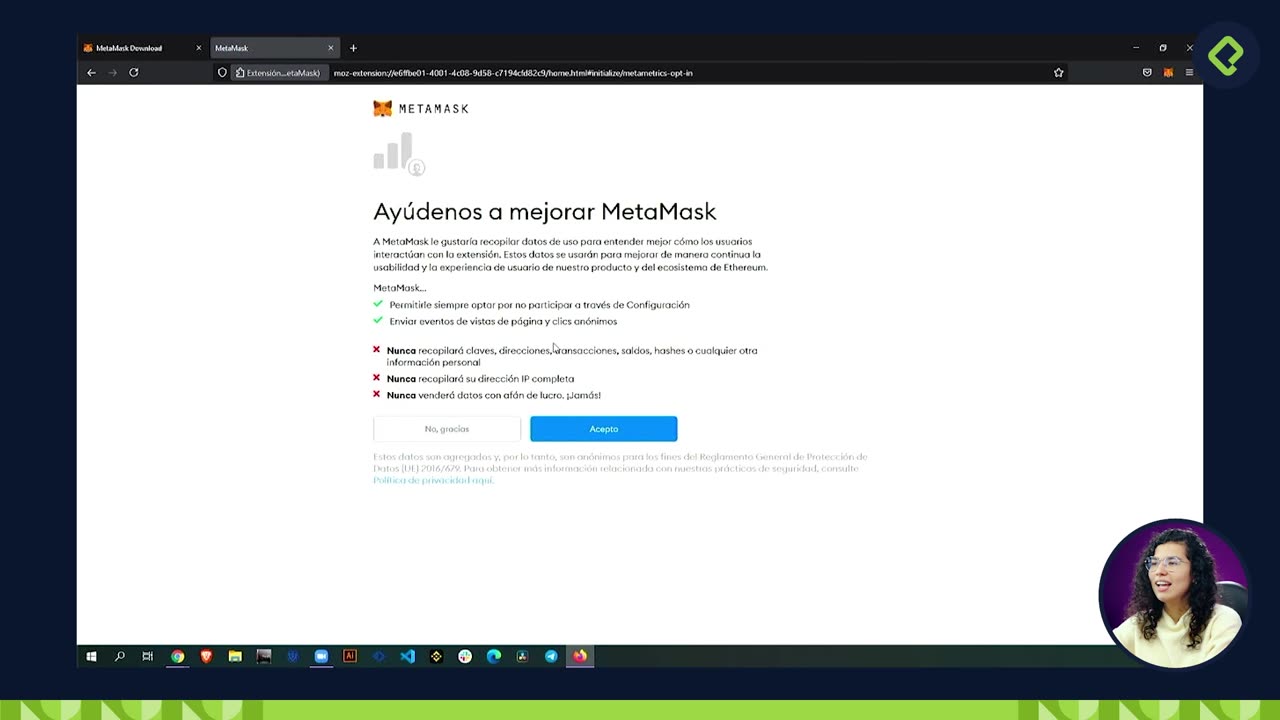Open the Firefox hamburger menu
Image resolution: width=1280 pixels, height=720 pixels.
(1189, 73)
